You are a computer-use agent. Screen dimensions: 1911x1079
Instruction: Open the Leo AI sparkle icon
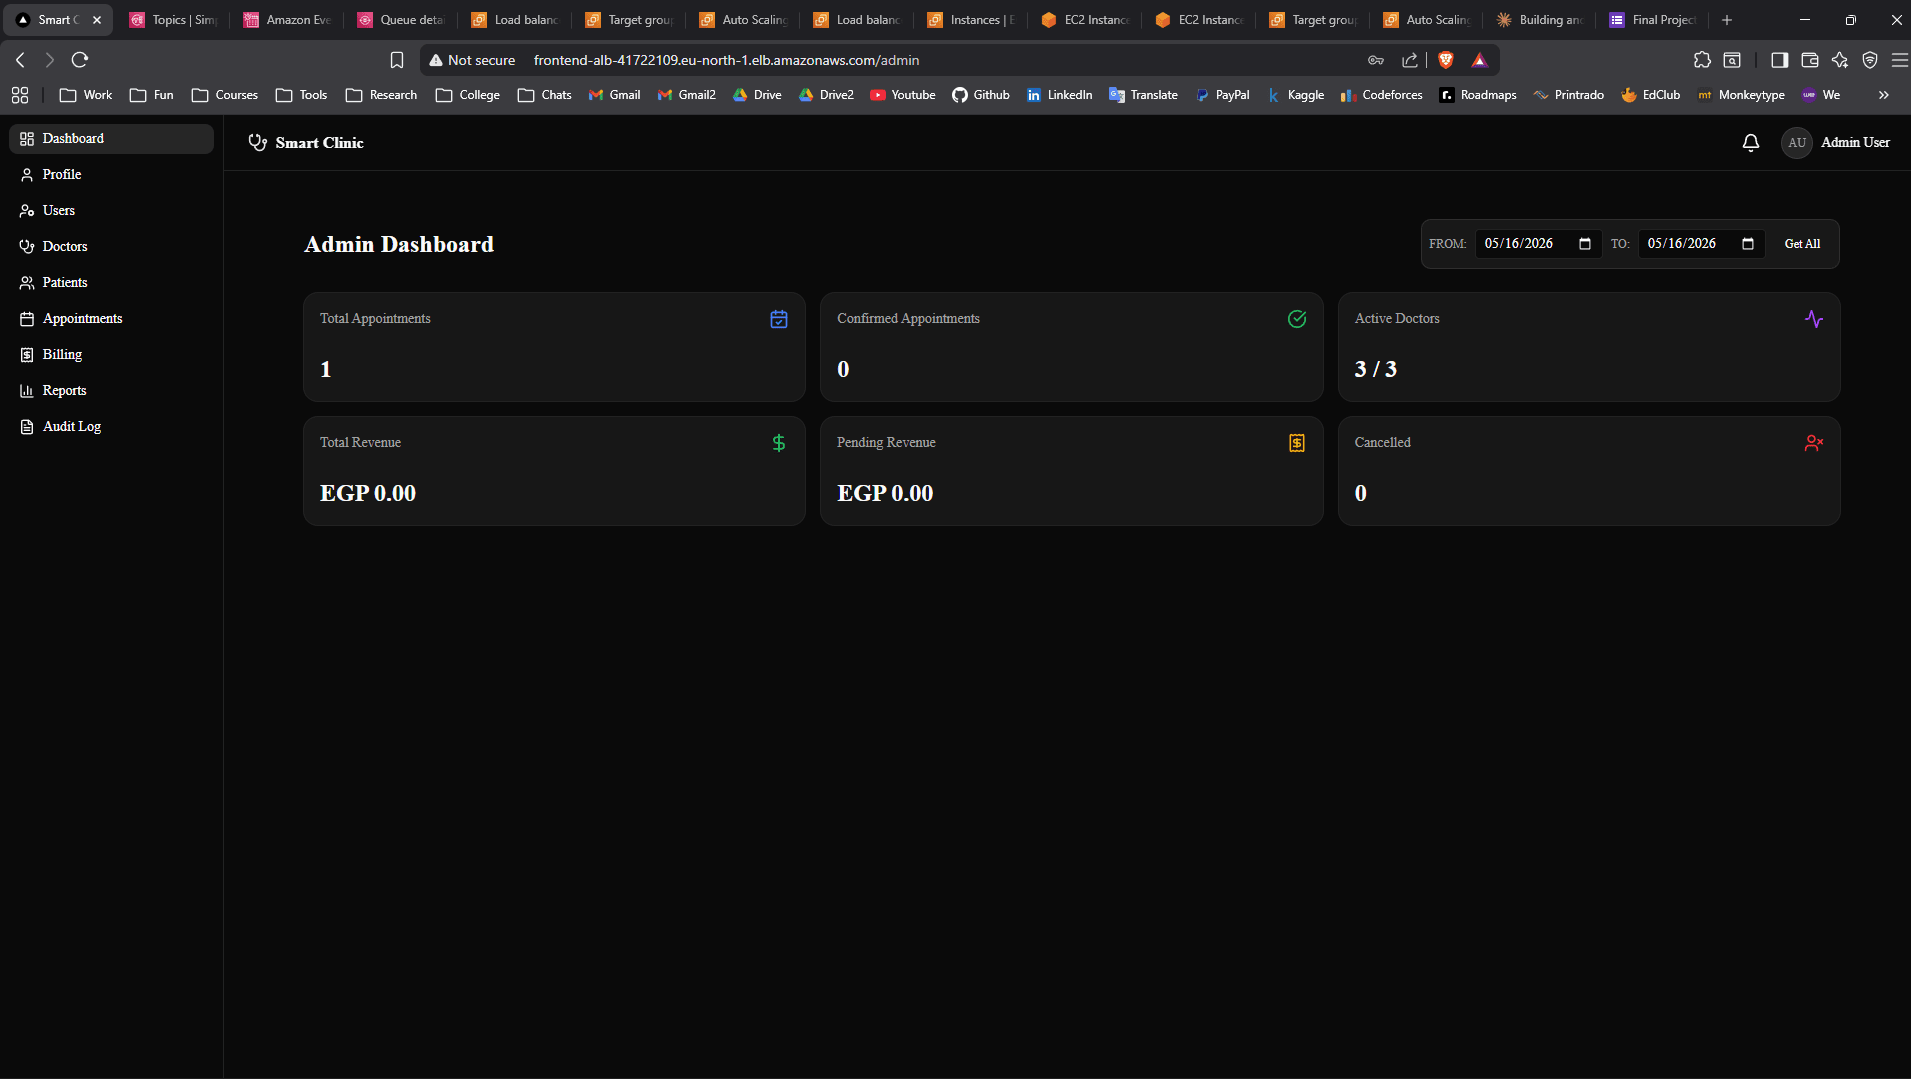point(1839,60)
